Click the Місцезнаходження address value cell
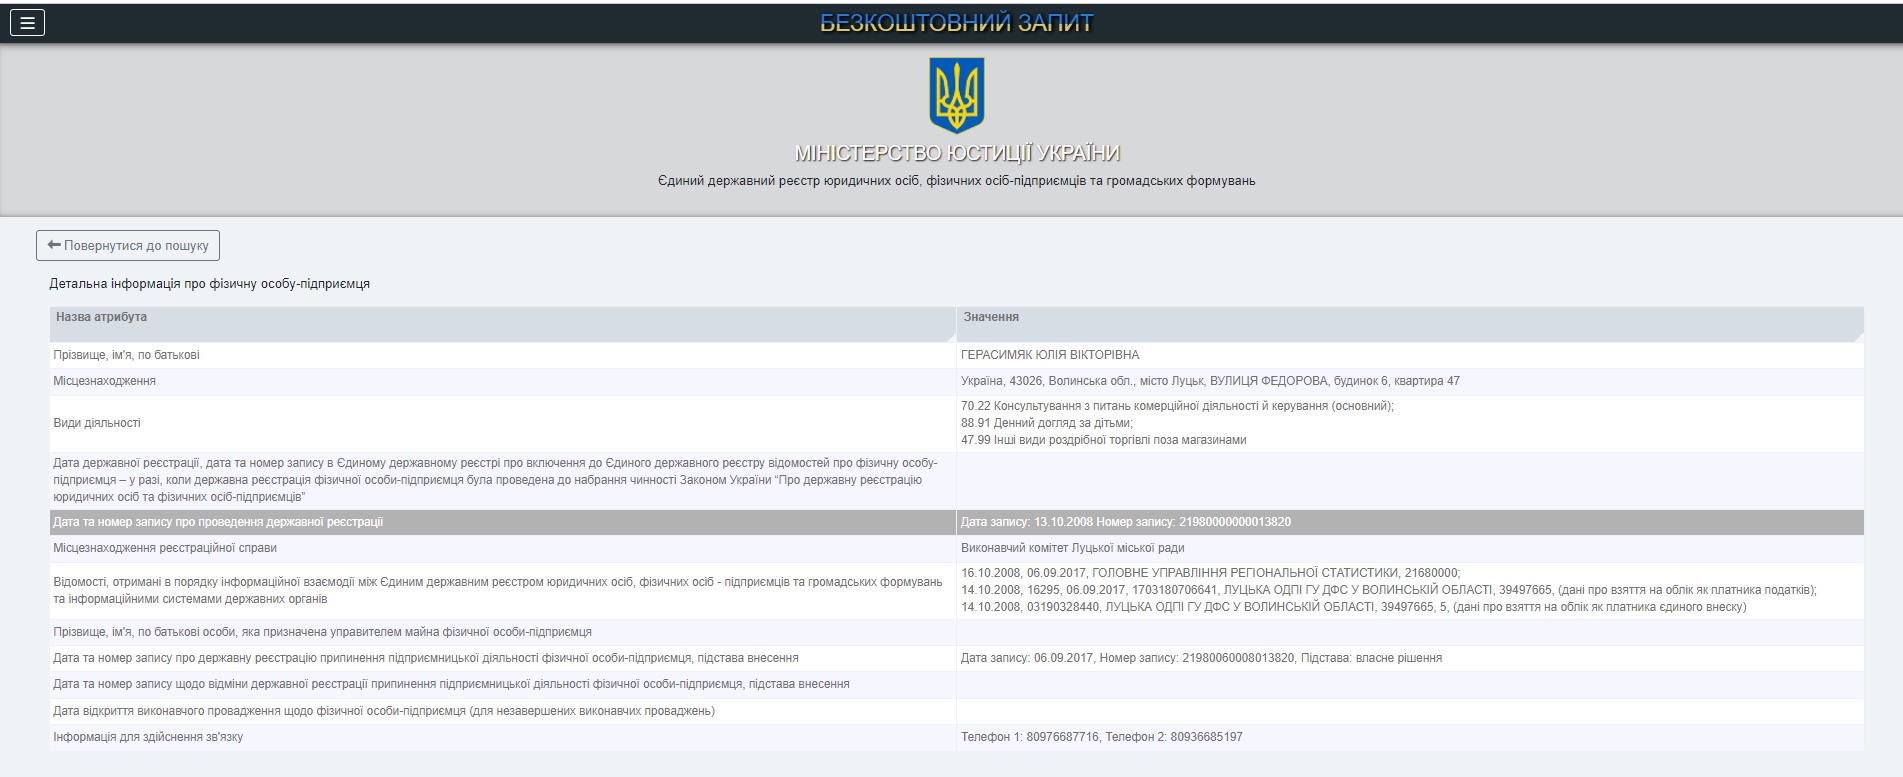1903x777 pixels. (x=1209, y=381)
